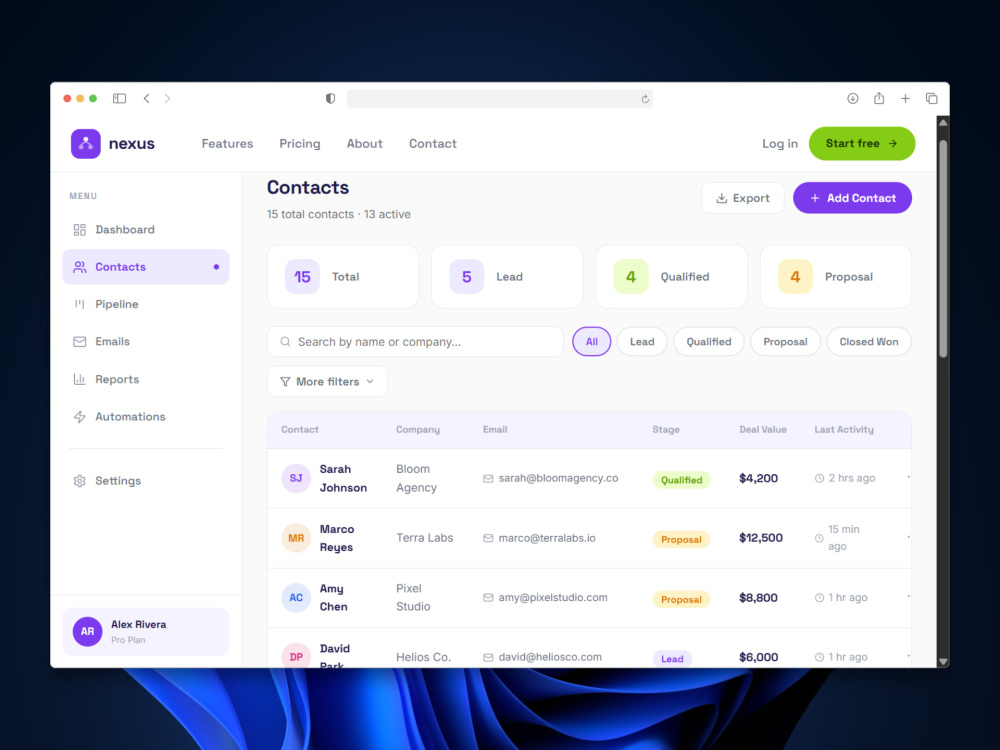Screen dimensions: 1000x750
Task: Click the nexus logo icon
Action: 85,143
